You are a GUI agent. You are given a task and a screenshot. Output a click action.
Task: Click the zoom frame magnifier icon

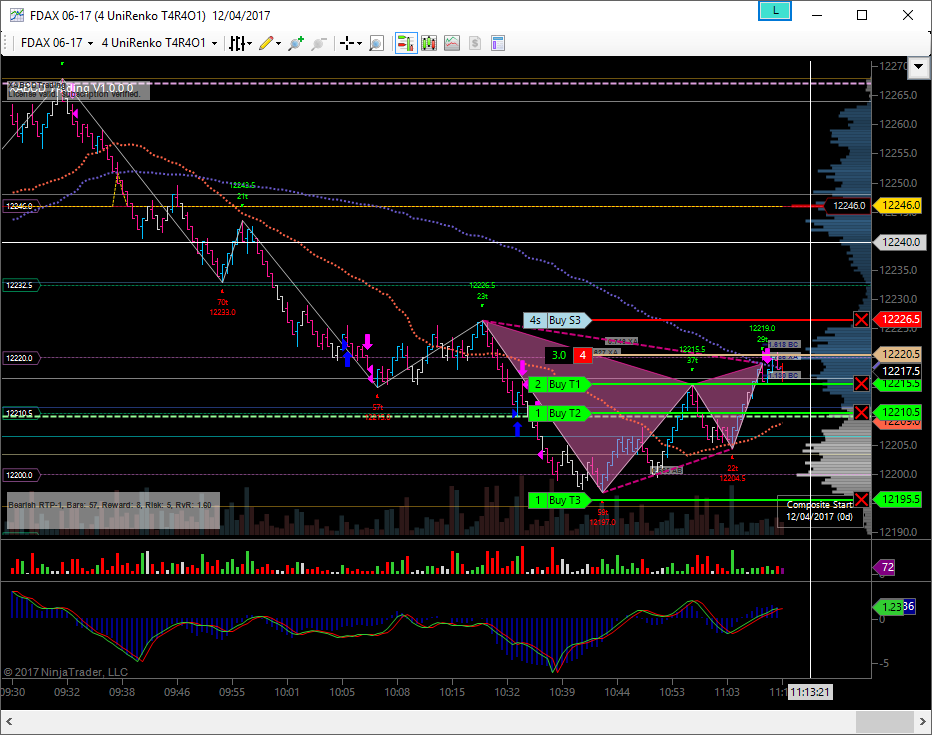pyautogui.click(x=376, y=43)
